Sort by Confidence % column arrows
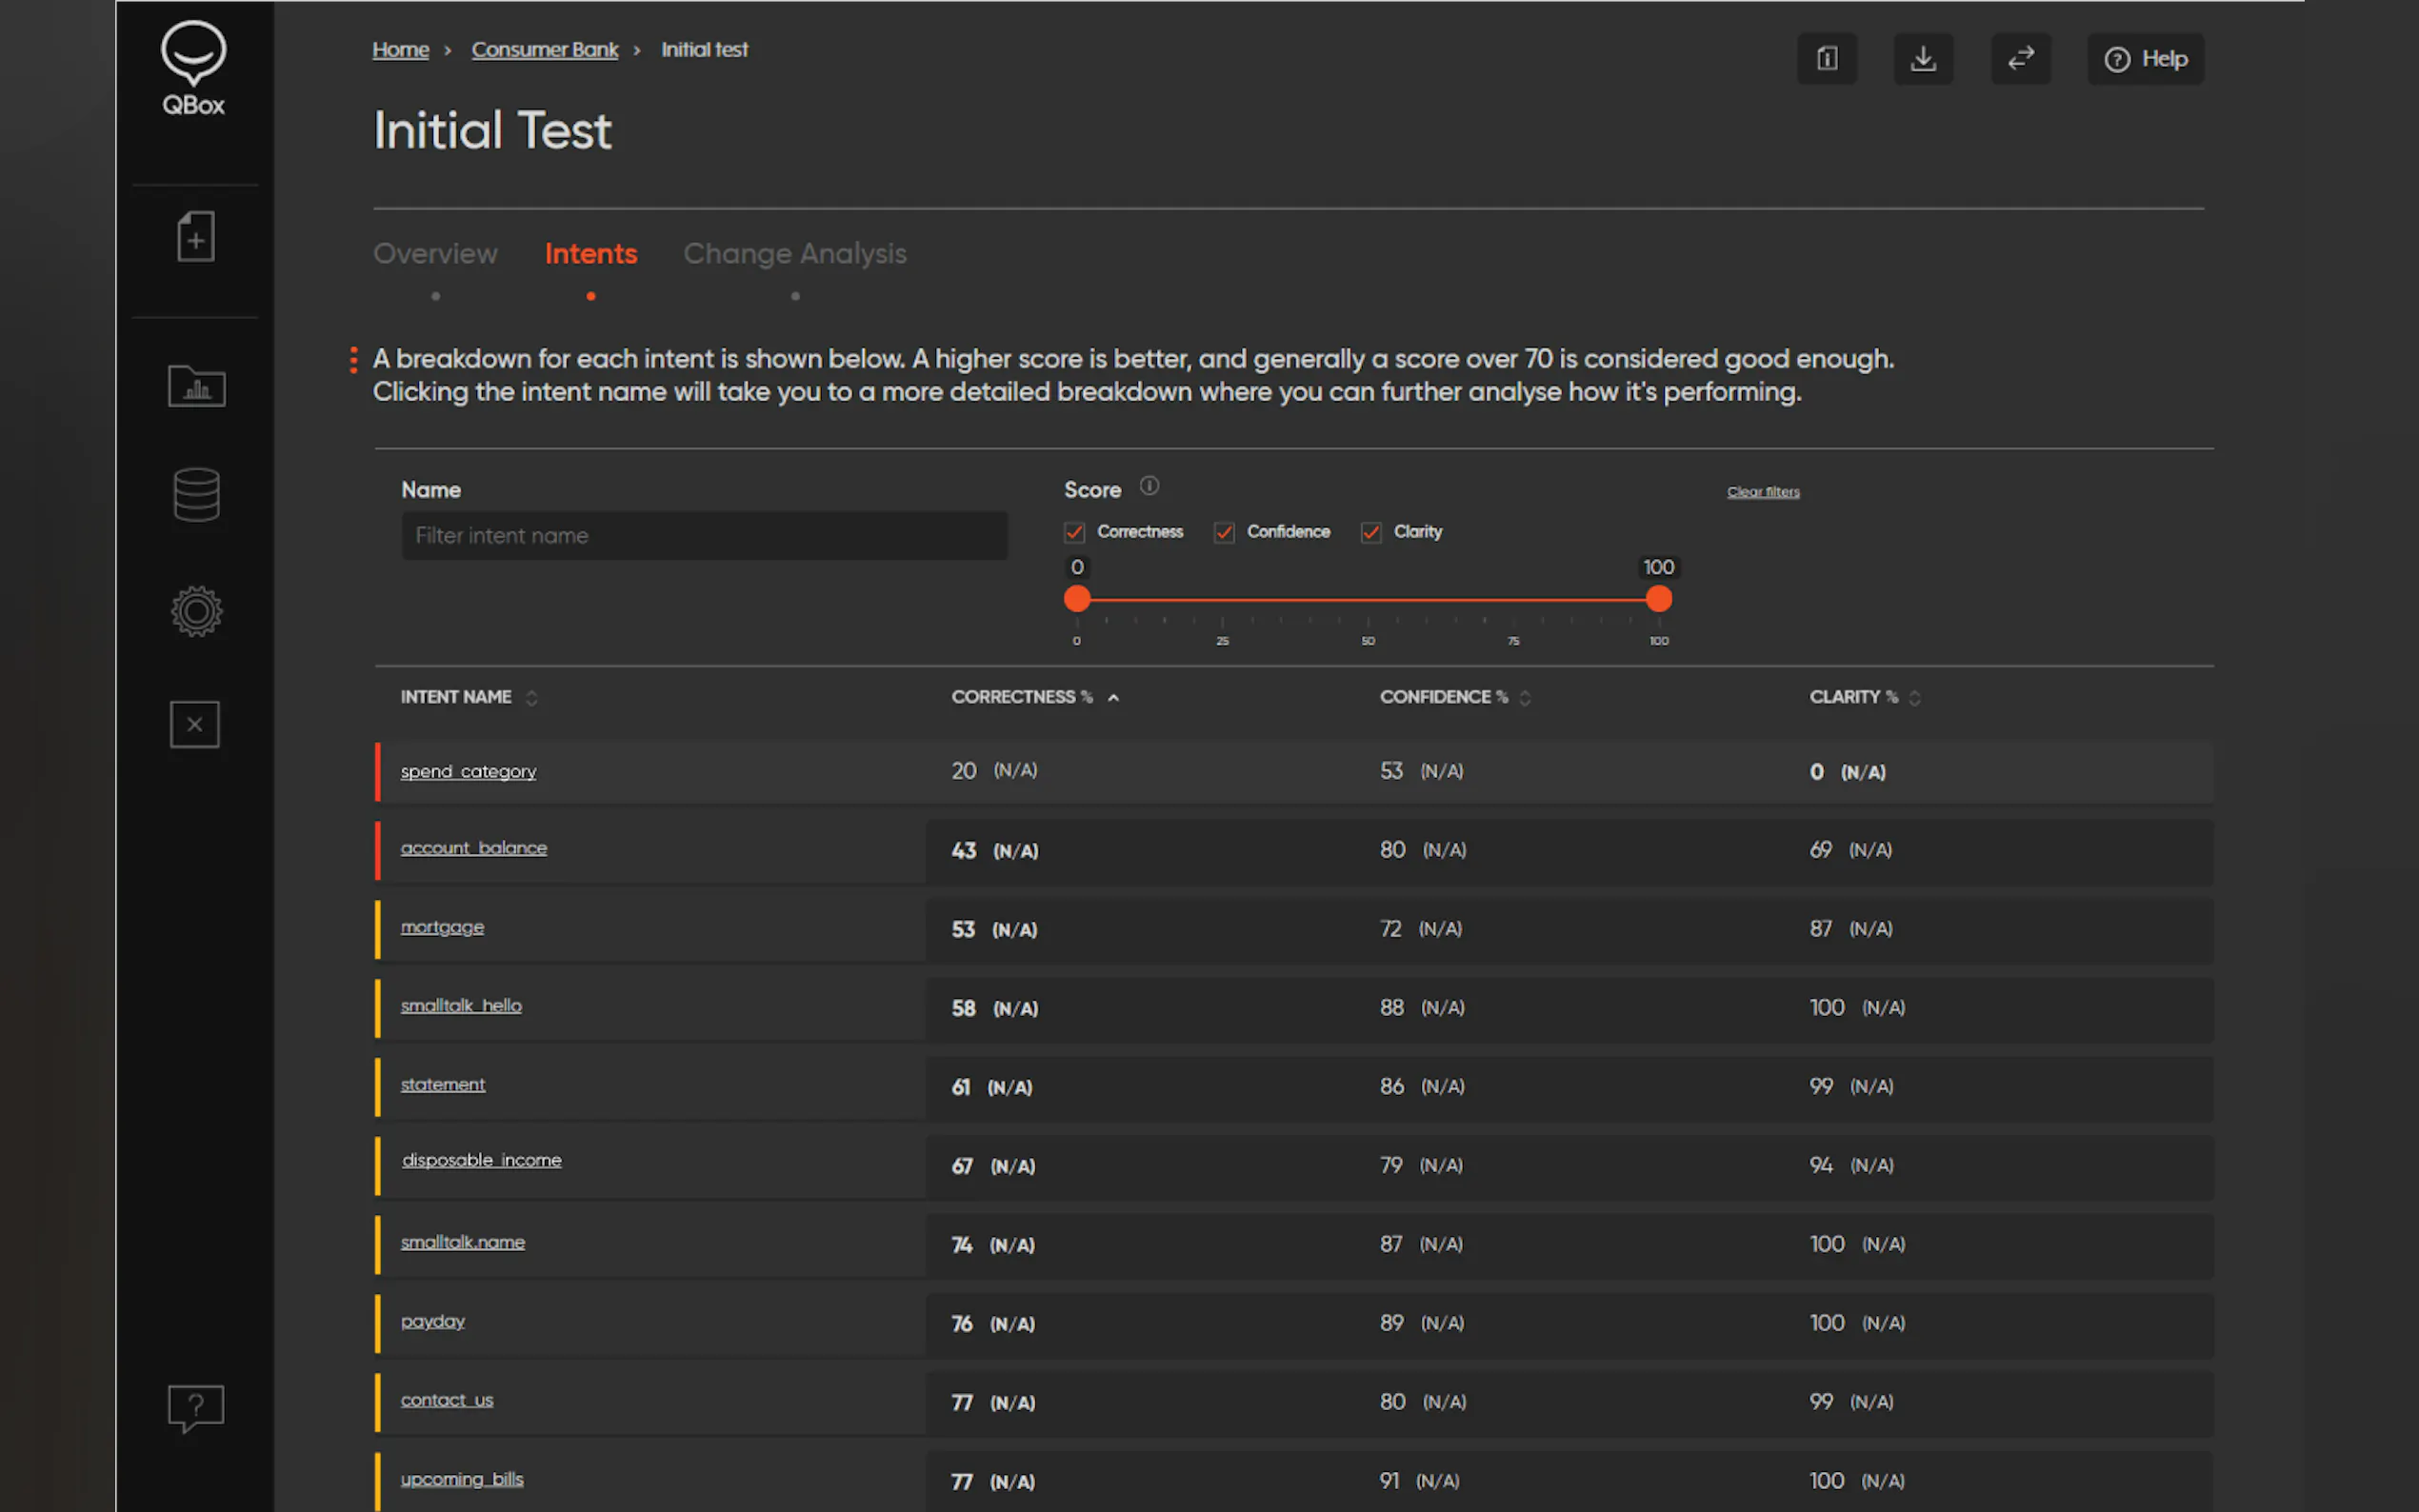 pos(1525,698)
